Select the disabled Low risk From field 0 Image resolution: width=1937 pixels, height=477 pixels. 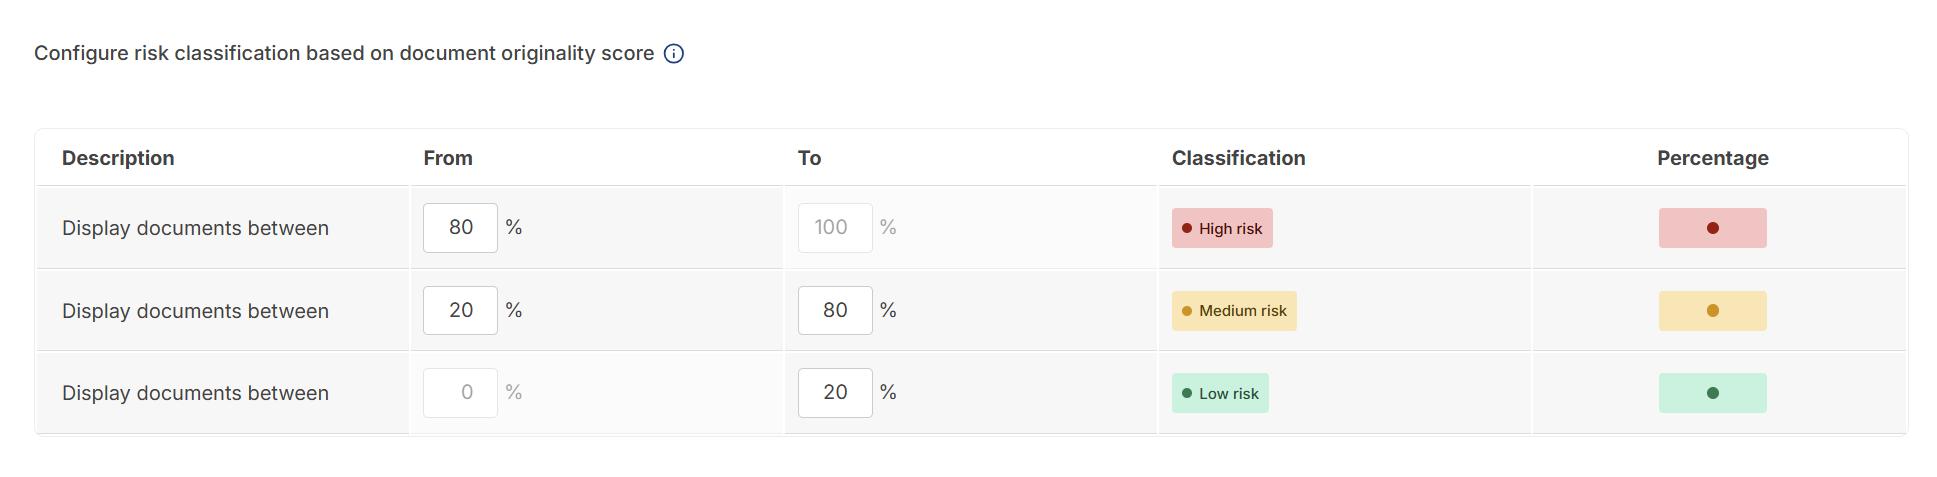pos(460,393)
